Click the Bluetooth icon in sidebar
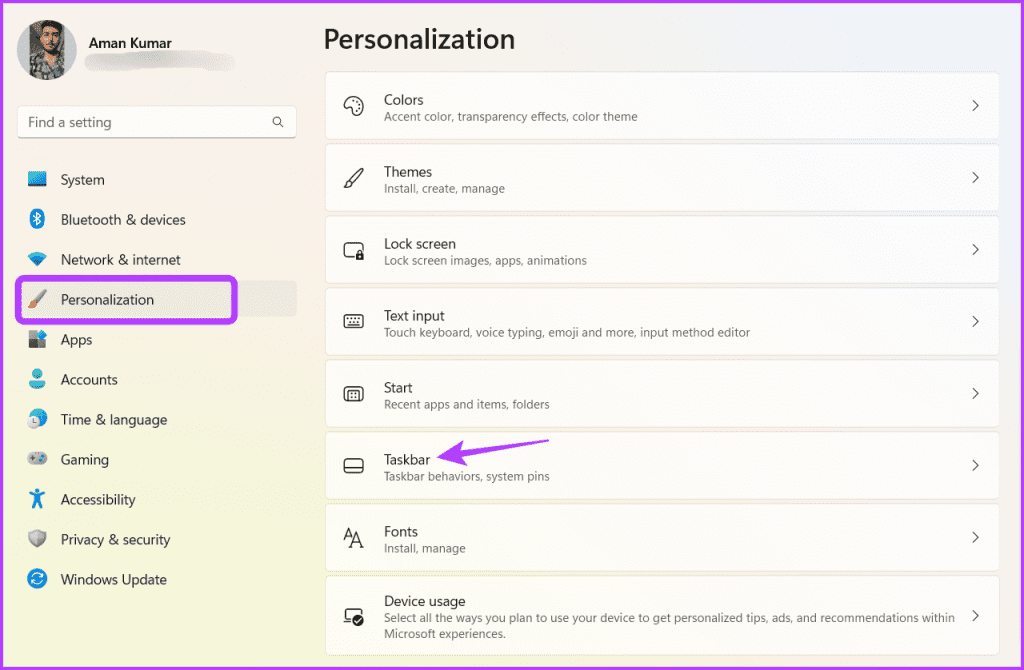 (x=37, y=219)
